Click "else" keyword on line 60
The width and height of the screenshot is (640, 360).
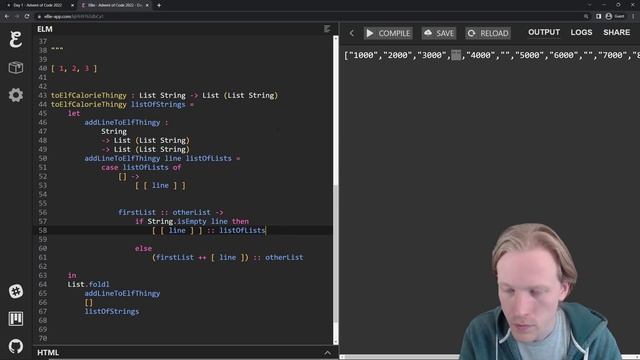(x=143, y=248)
